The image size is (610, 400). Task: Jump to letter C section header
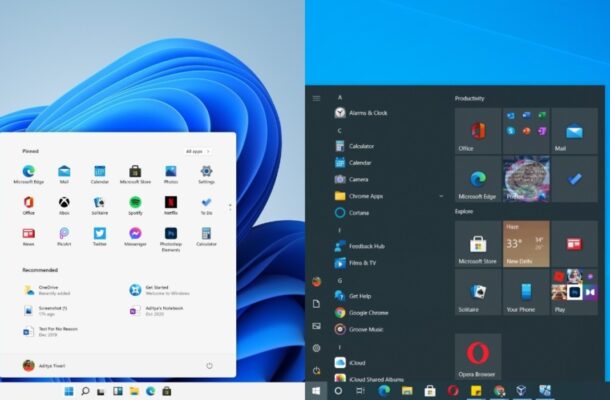[340, 130]
